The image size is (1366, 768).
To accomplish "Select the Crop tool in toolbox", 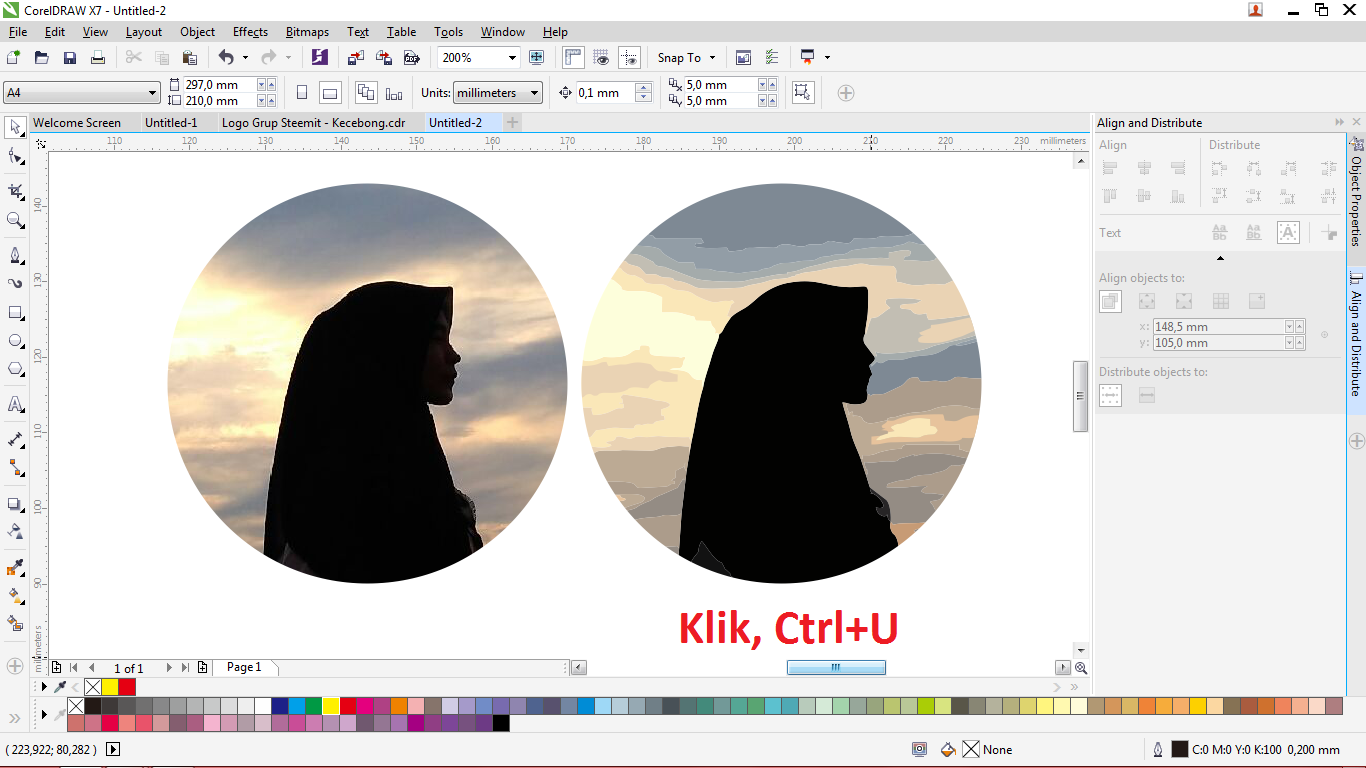I will click(x=15, y=190).
